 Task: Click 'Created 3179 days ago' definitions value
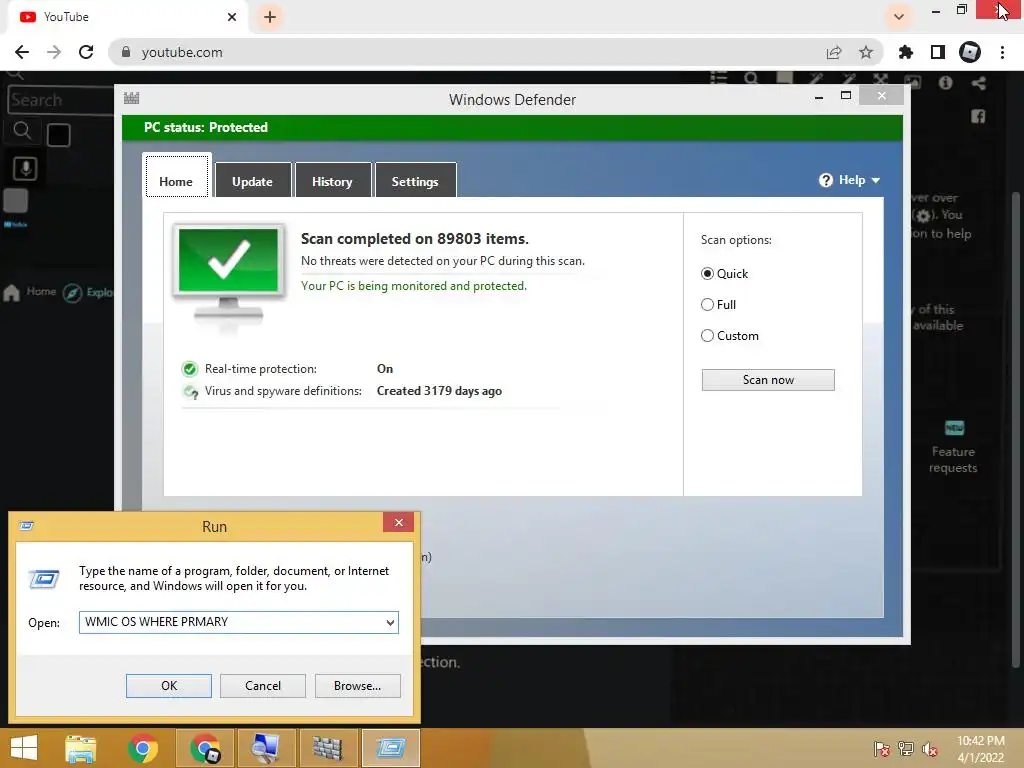(x=439, y=391)
